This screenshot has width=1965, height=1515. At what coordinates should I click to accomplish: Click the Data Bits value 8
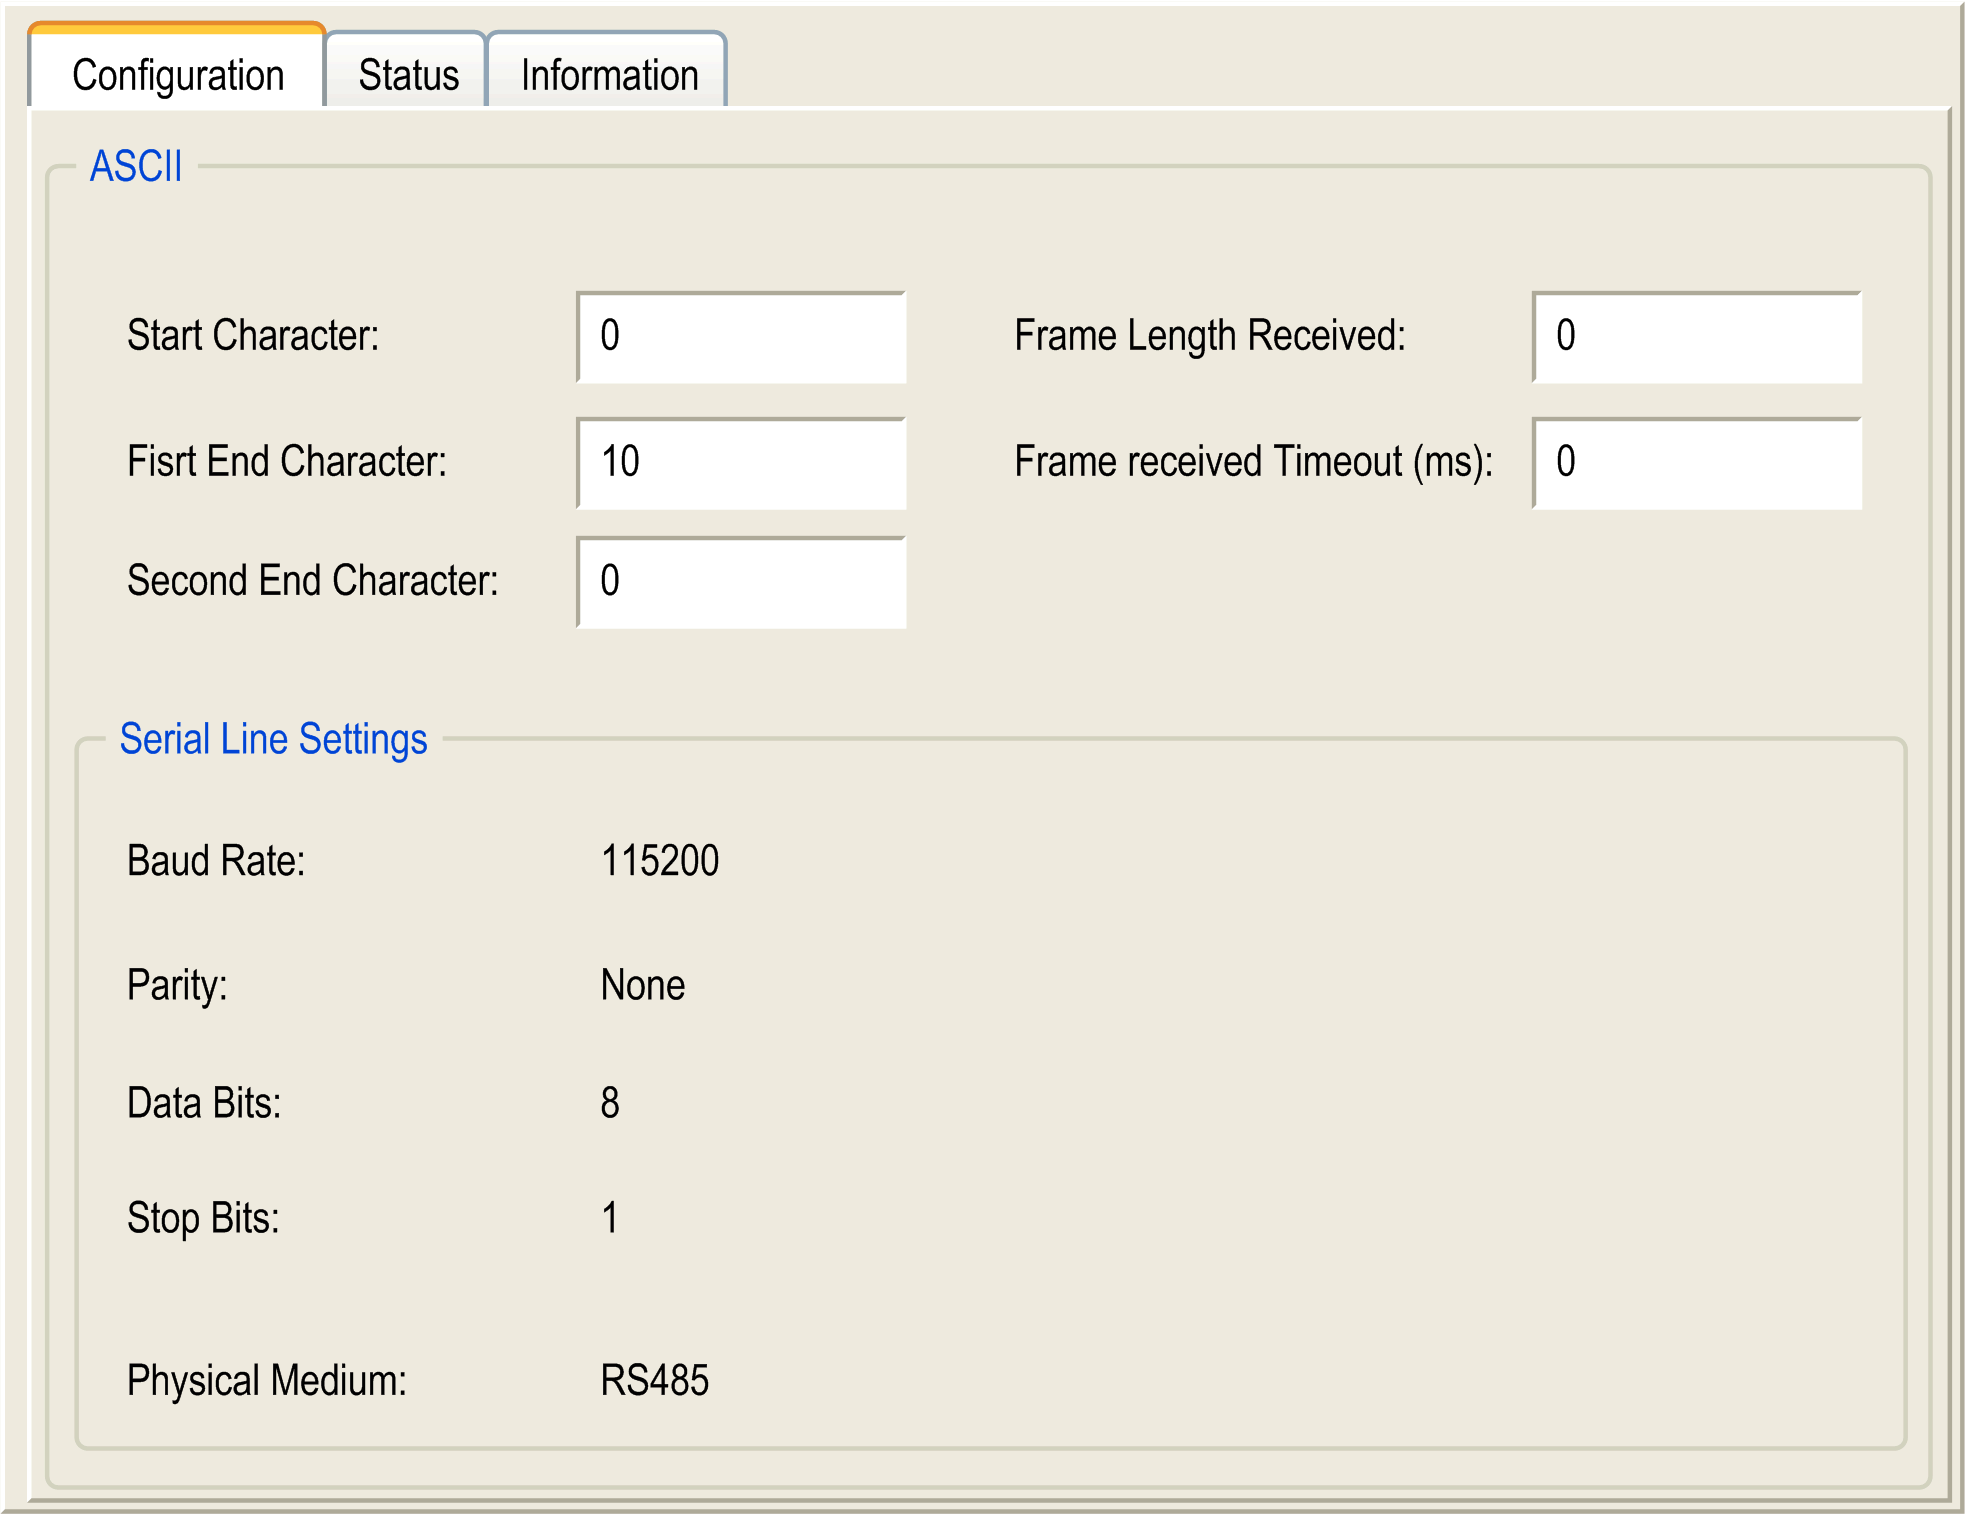[610, 1103]
